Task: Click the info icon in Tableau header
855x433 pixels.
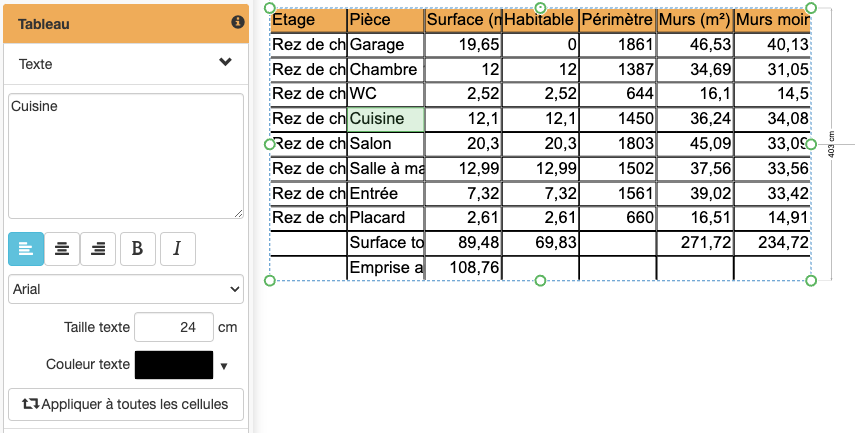Action: coord(238,22)
